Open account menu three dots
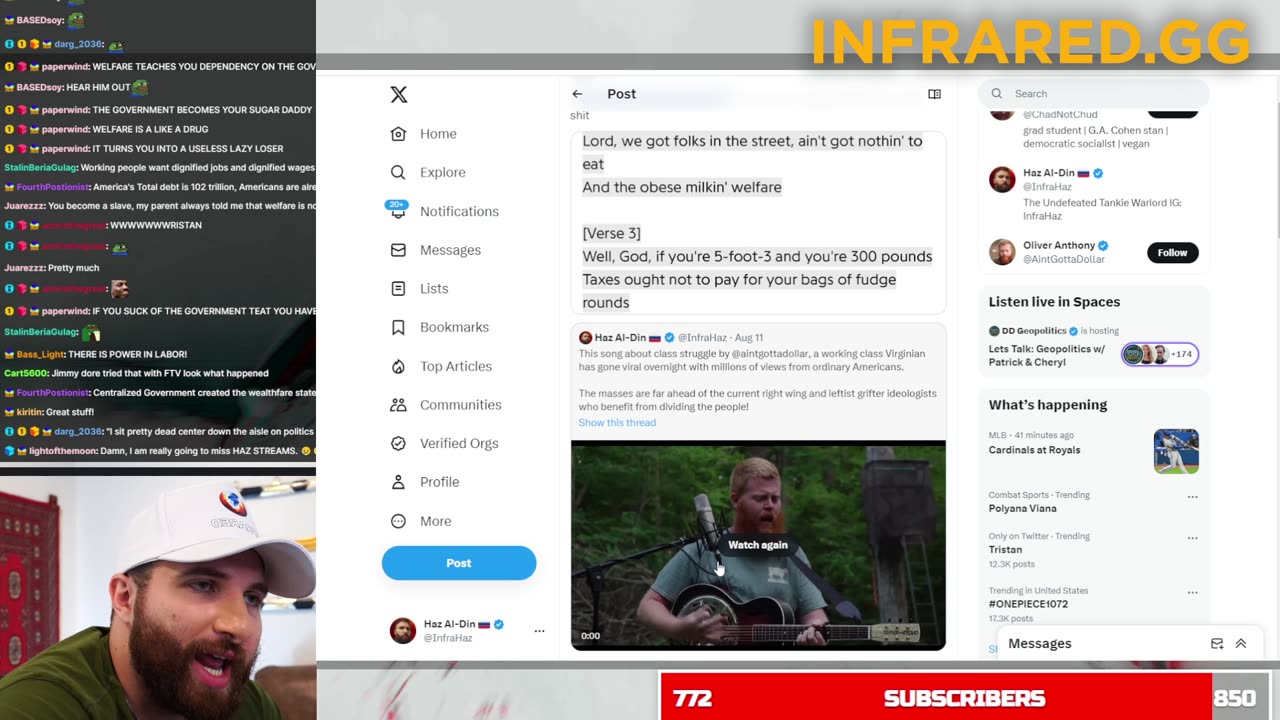This screenshot has height=720, width=1280. (539, 631)
